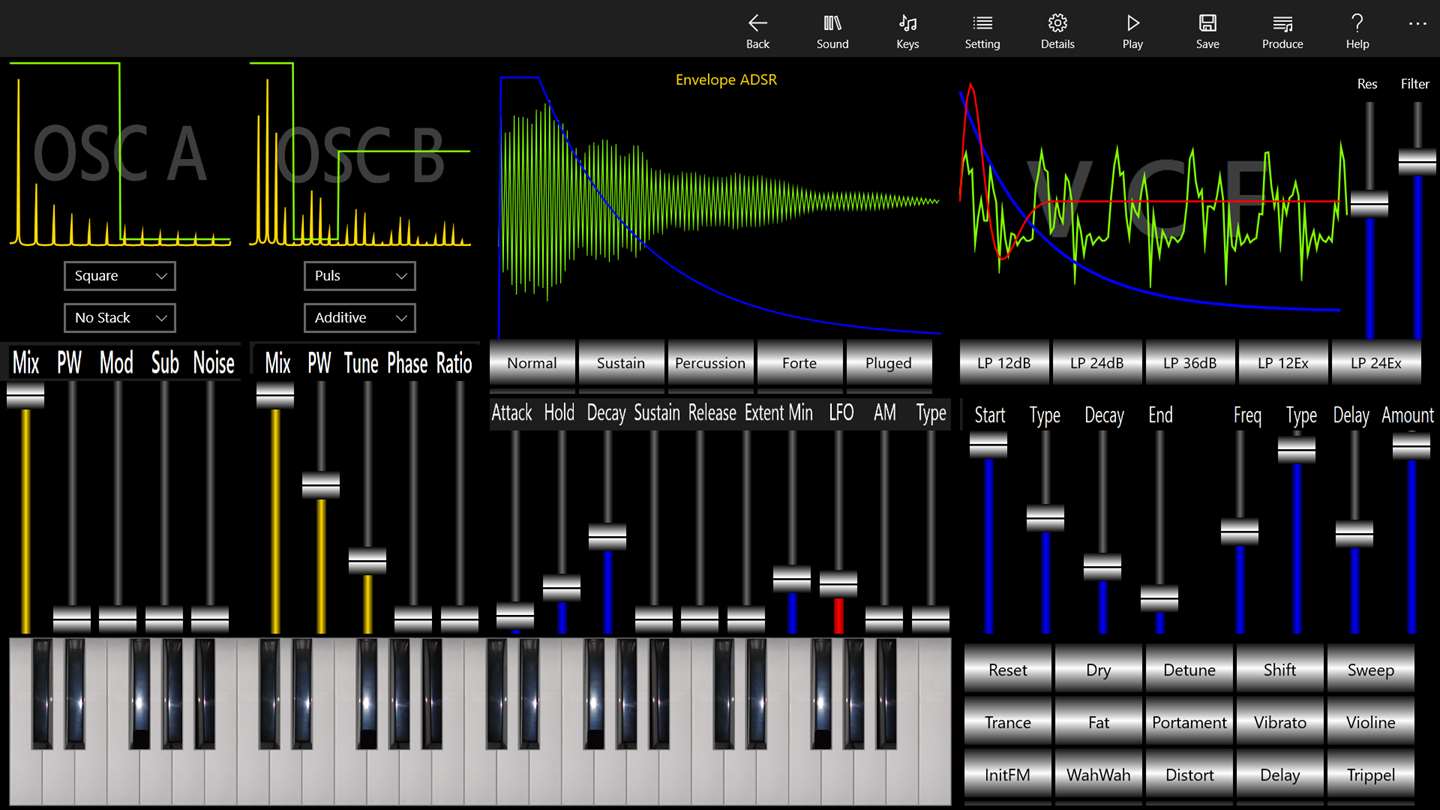Select the Sustain envelope mode
The height and width of the screenshot is (810, 1440).
[x=620, y=363]
